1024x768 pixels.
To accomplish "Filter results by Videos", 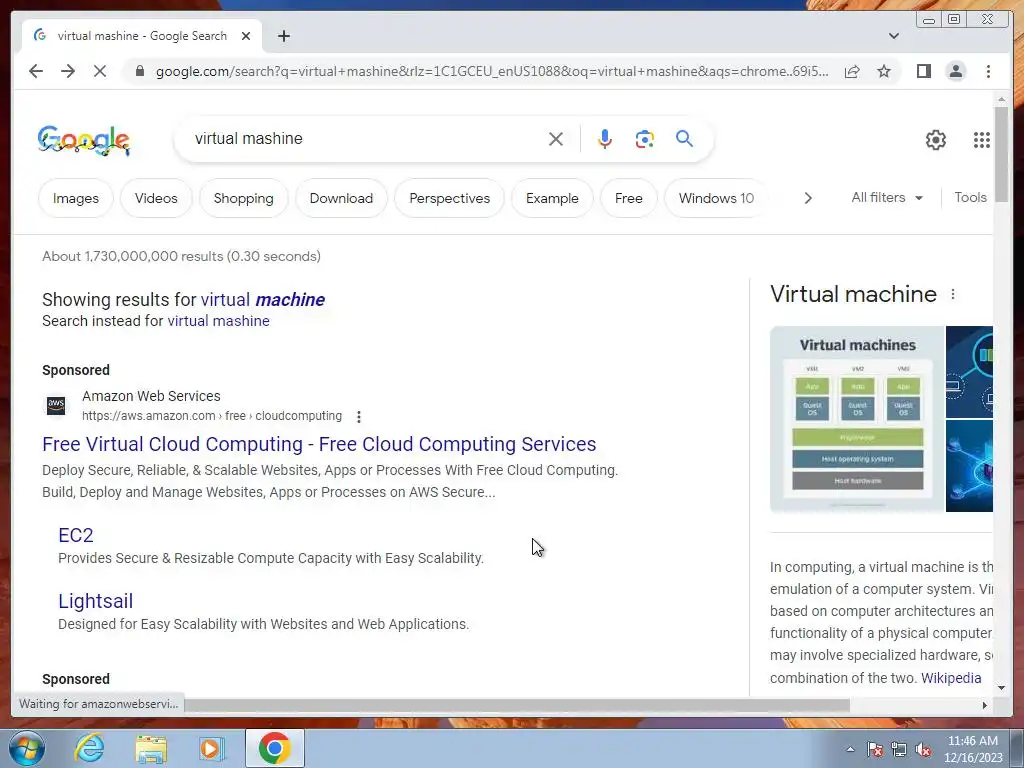I will [x=156, y=198].
